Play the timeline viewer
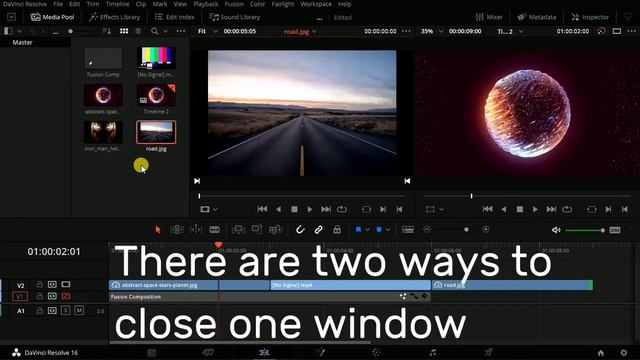The width and height of the screenshot is (640, 360). click(535, 209)
